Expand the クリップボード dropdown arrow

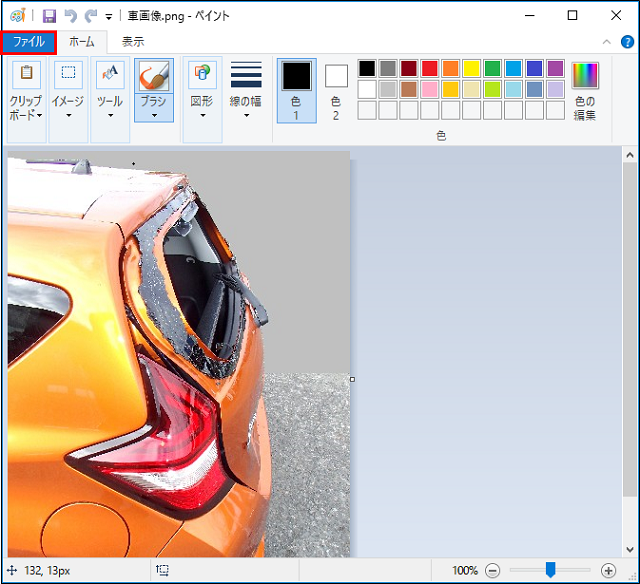[x=39, y=115]
